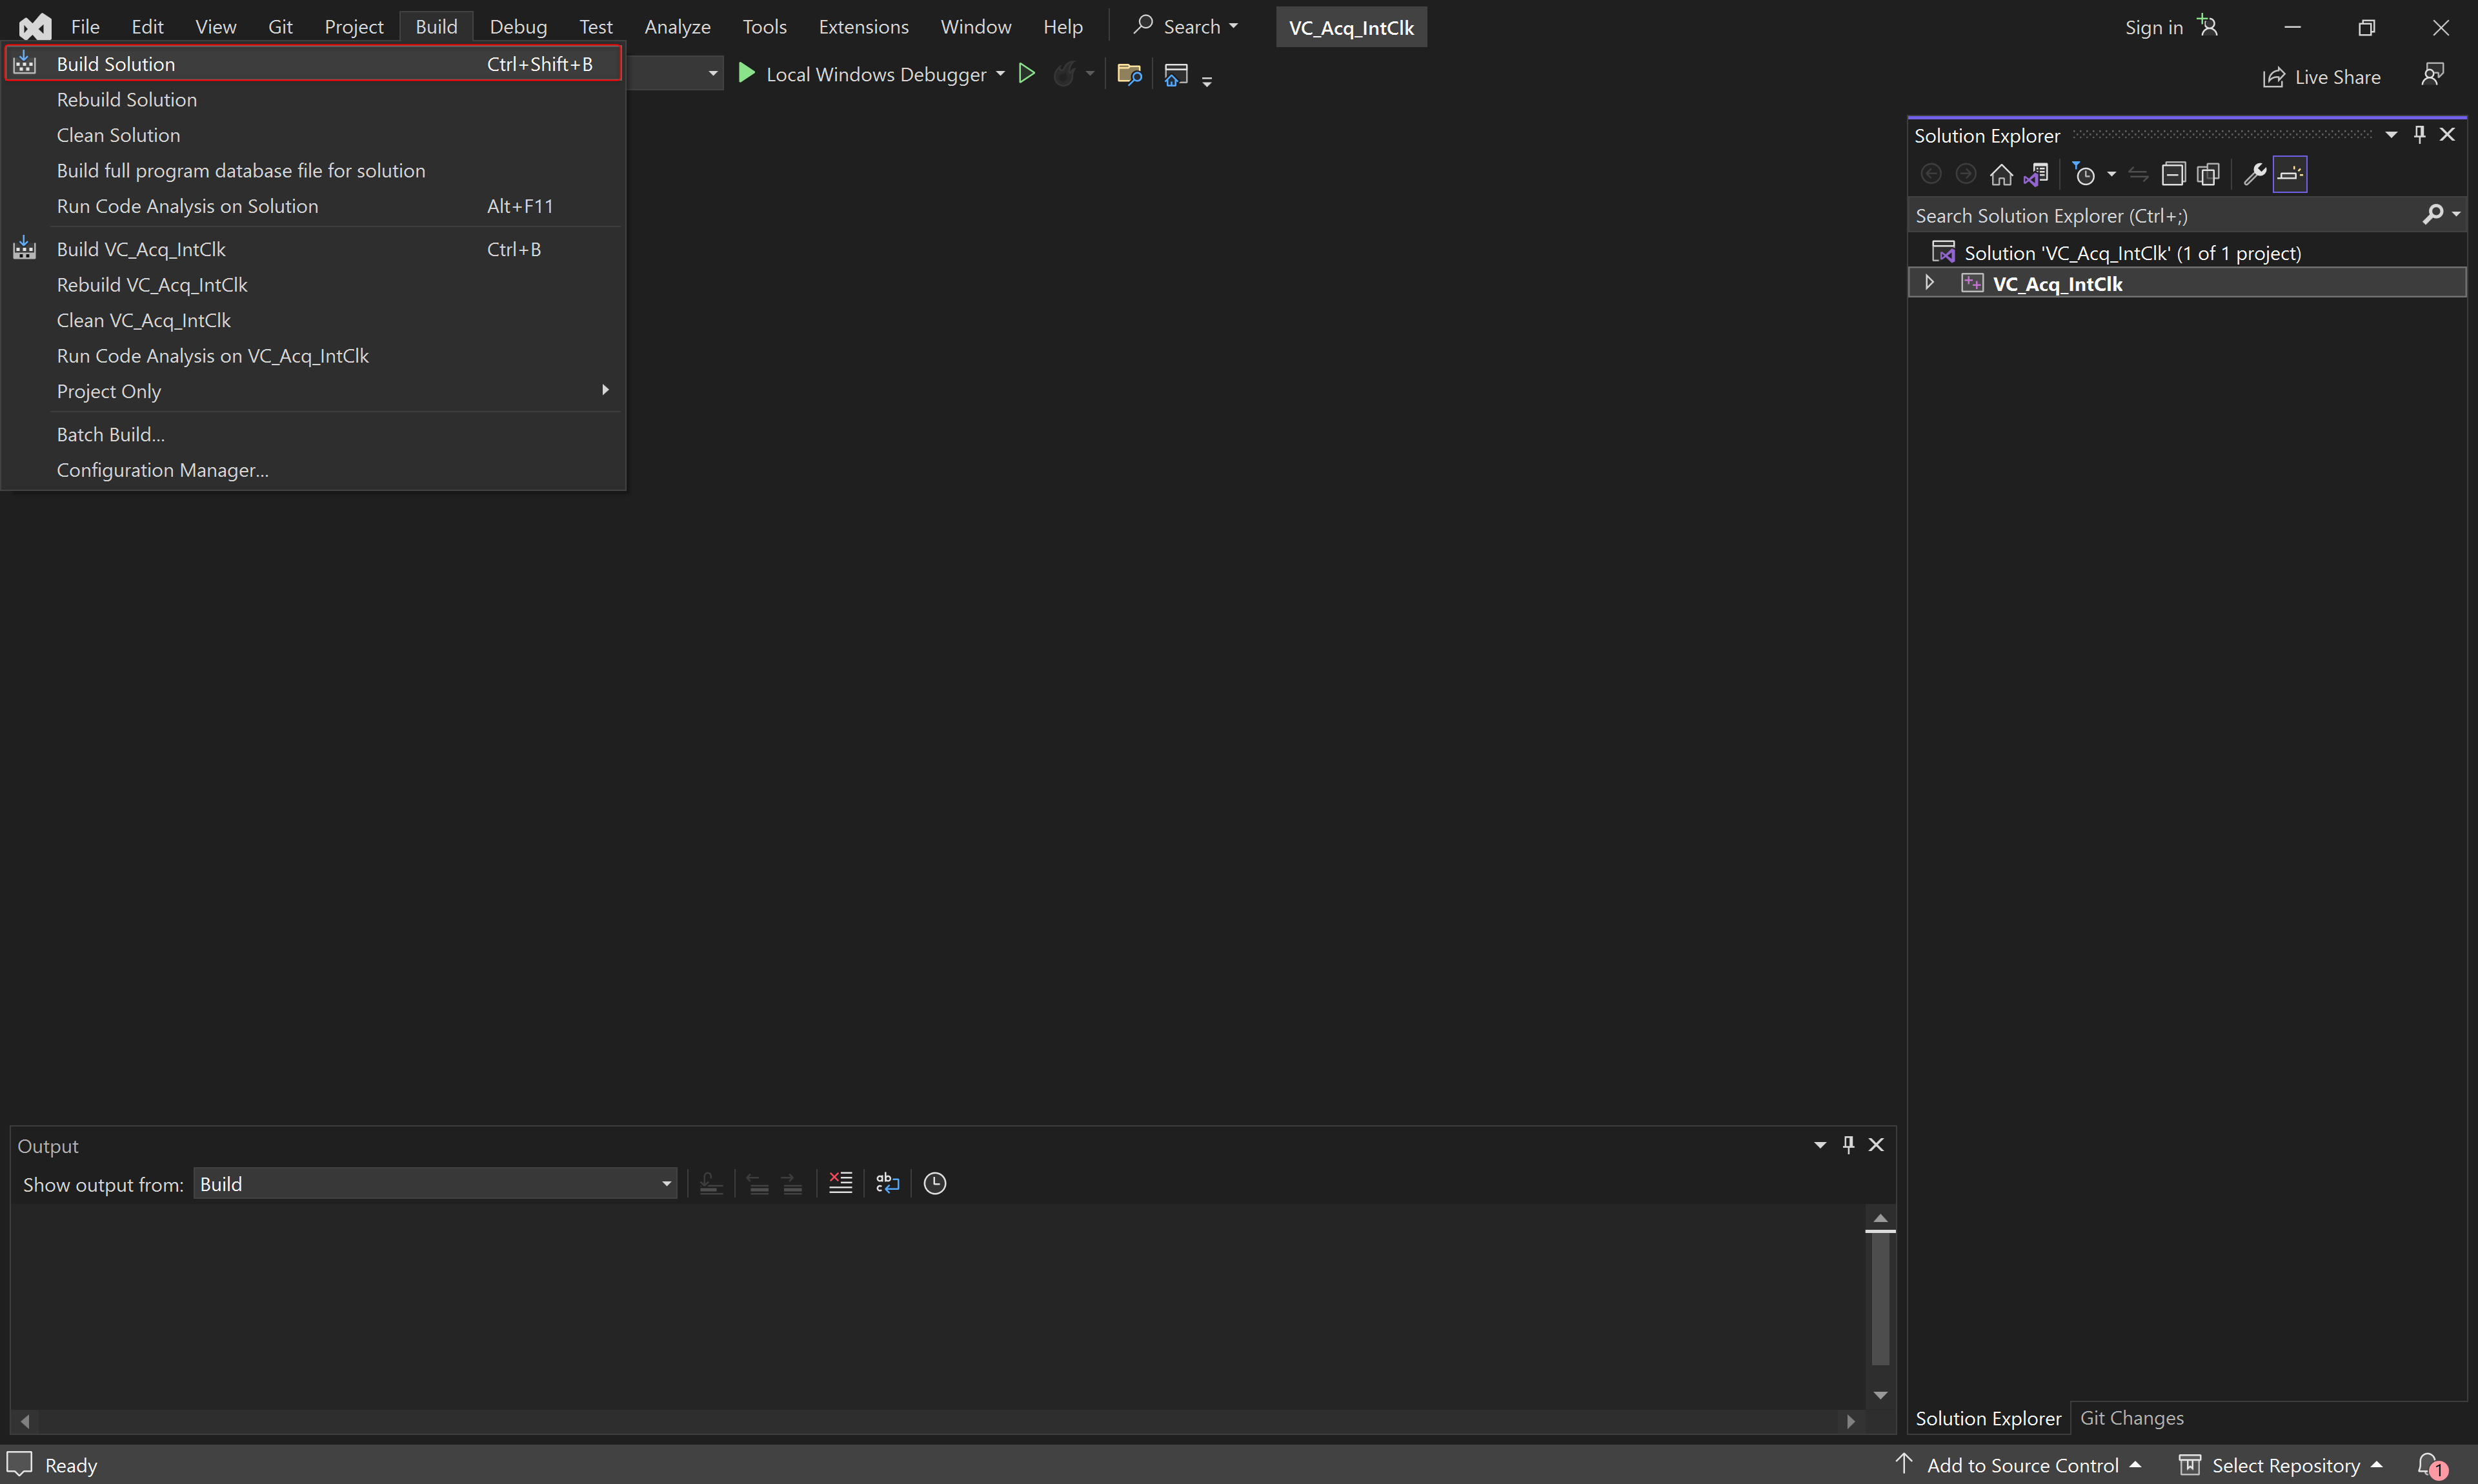Expand the VC_Acq_IntClk project tree item
This screenshot has width=2478, height=1484.
1929,283
